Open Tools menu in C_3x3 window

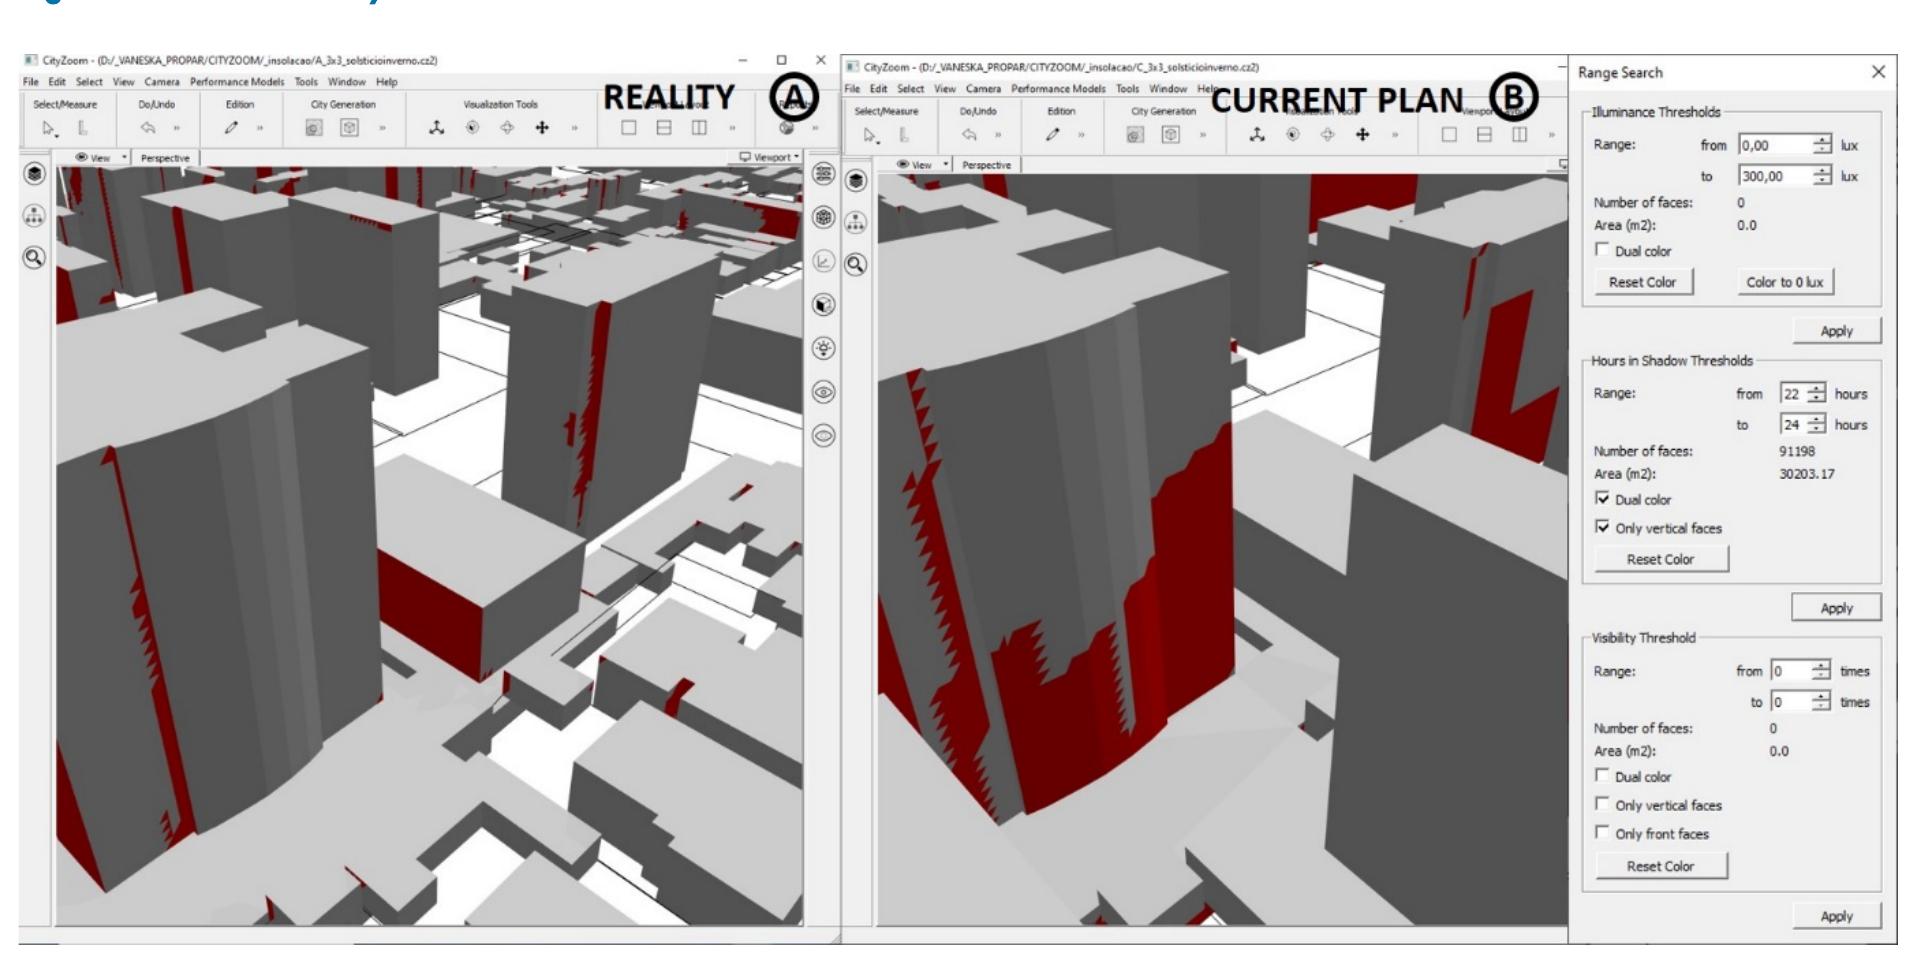[x=1127, y=89]
